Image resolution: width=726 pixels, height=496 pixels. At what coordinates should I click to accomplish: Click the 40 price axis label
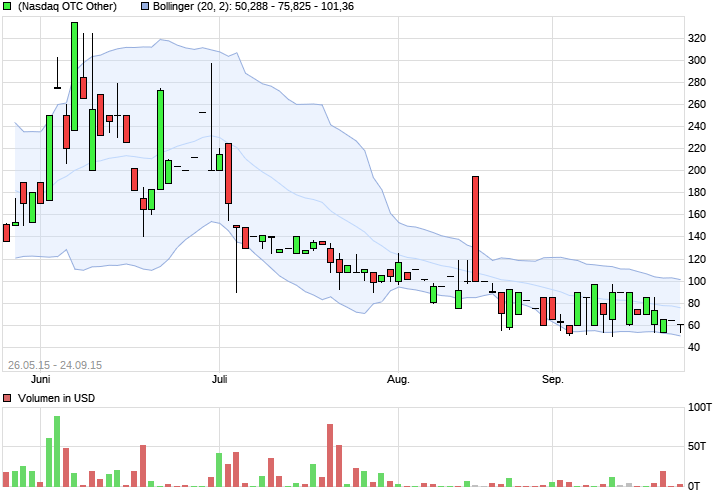(694, 347)
